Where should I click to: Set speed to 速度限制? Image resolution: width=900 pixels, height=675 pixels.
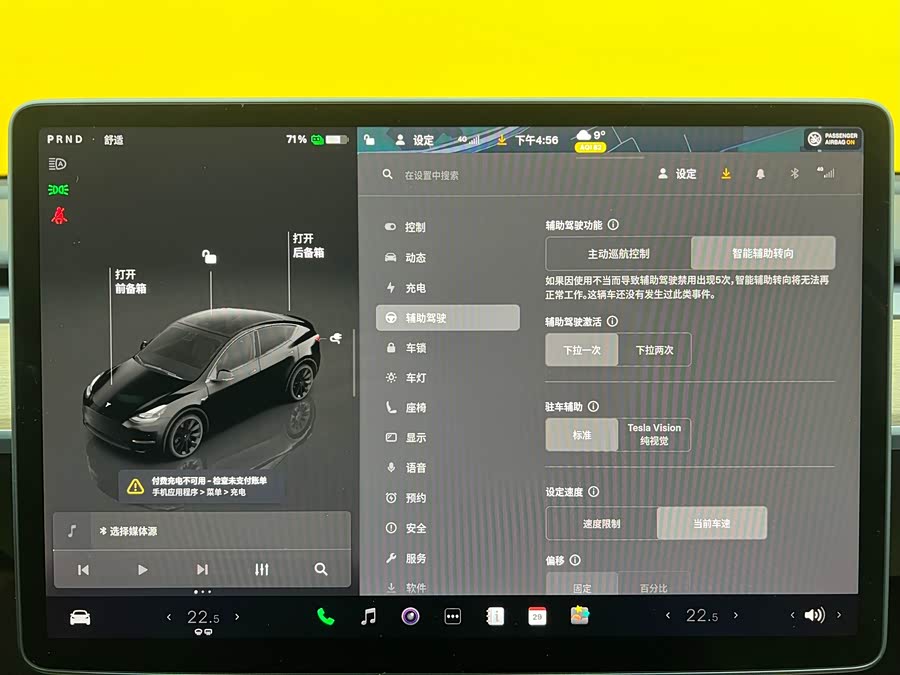602,523
